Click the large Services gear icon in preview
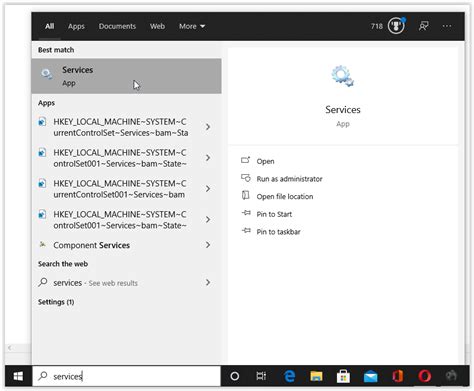Image resolution: width=474 pixels, height=391 pixels. 343,76
